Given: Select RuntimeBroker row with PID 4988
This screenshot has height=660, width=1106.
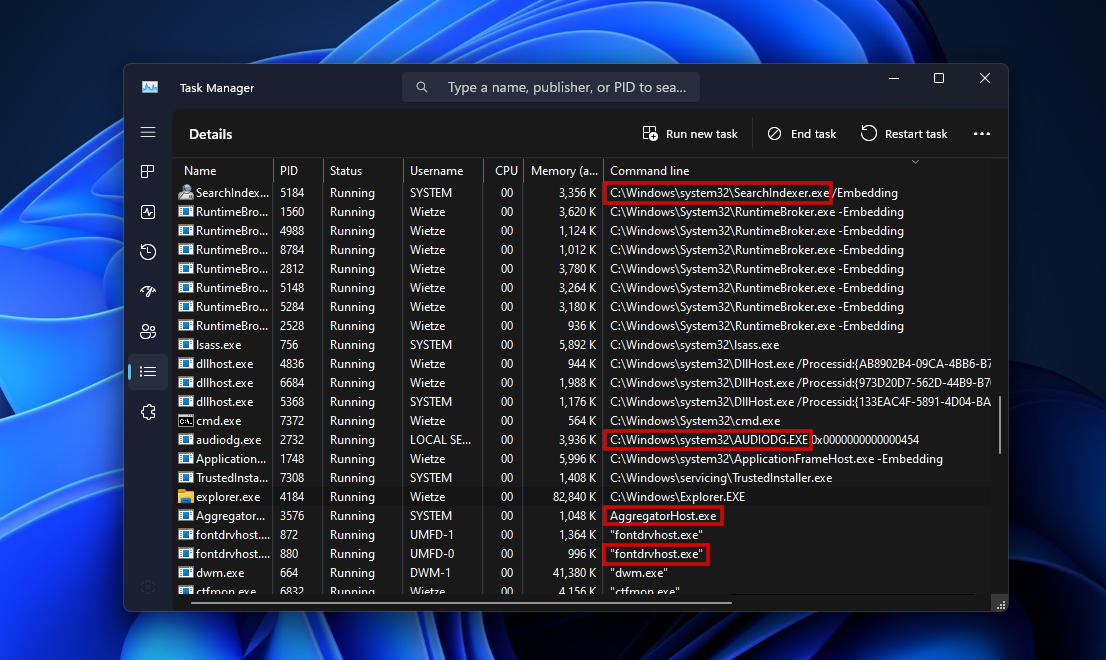Looking at the screenshot, I should (584, 231).
